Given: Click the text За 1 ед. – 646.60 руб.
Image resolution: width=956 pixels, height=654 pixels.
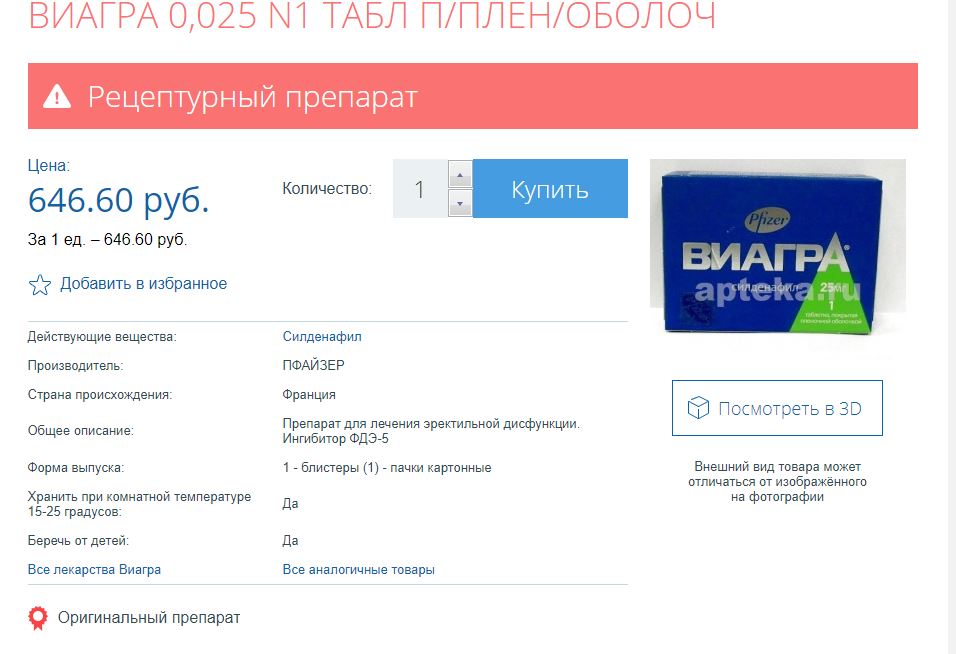Looking at the screenshot, I should (x=107, y=240).
